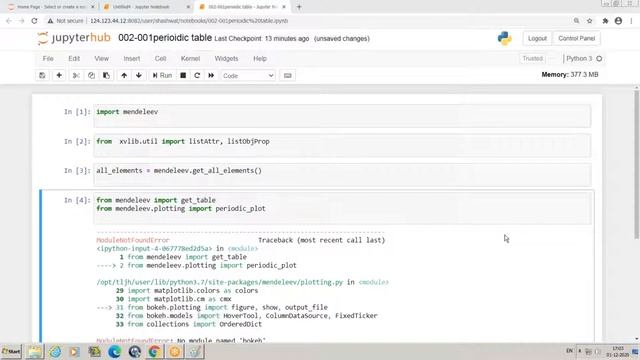
Task: Open the Insert menu
Action: click(131, 59)
